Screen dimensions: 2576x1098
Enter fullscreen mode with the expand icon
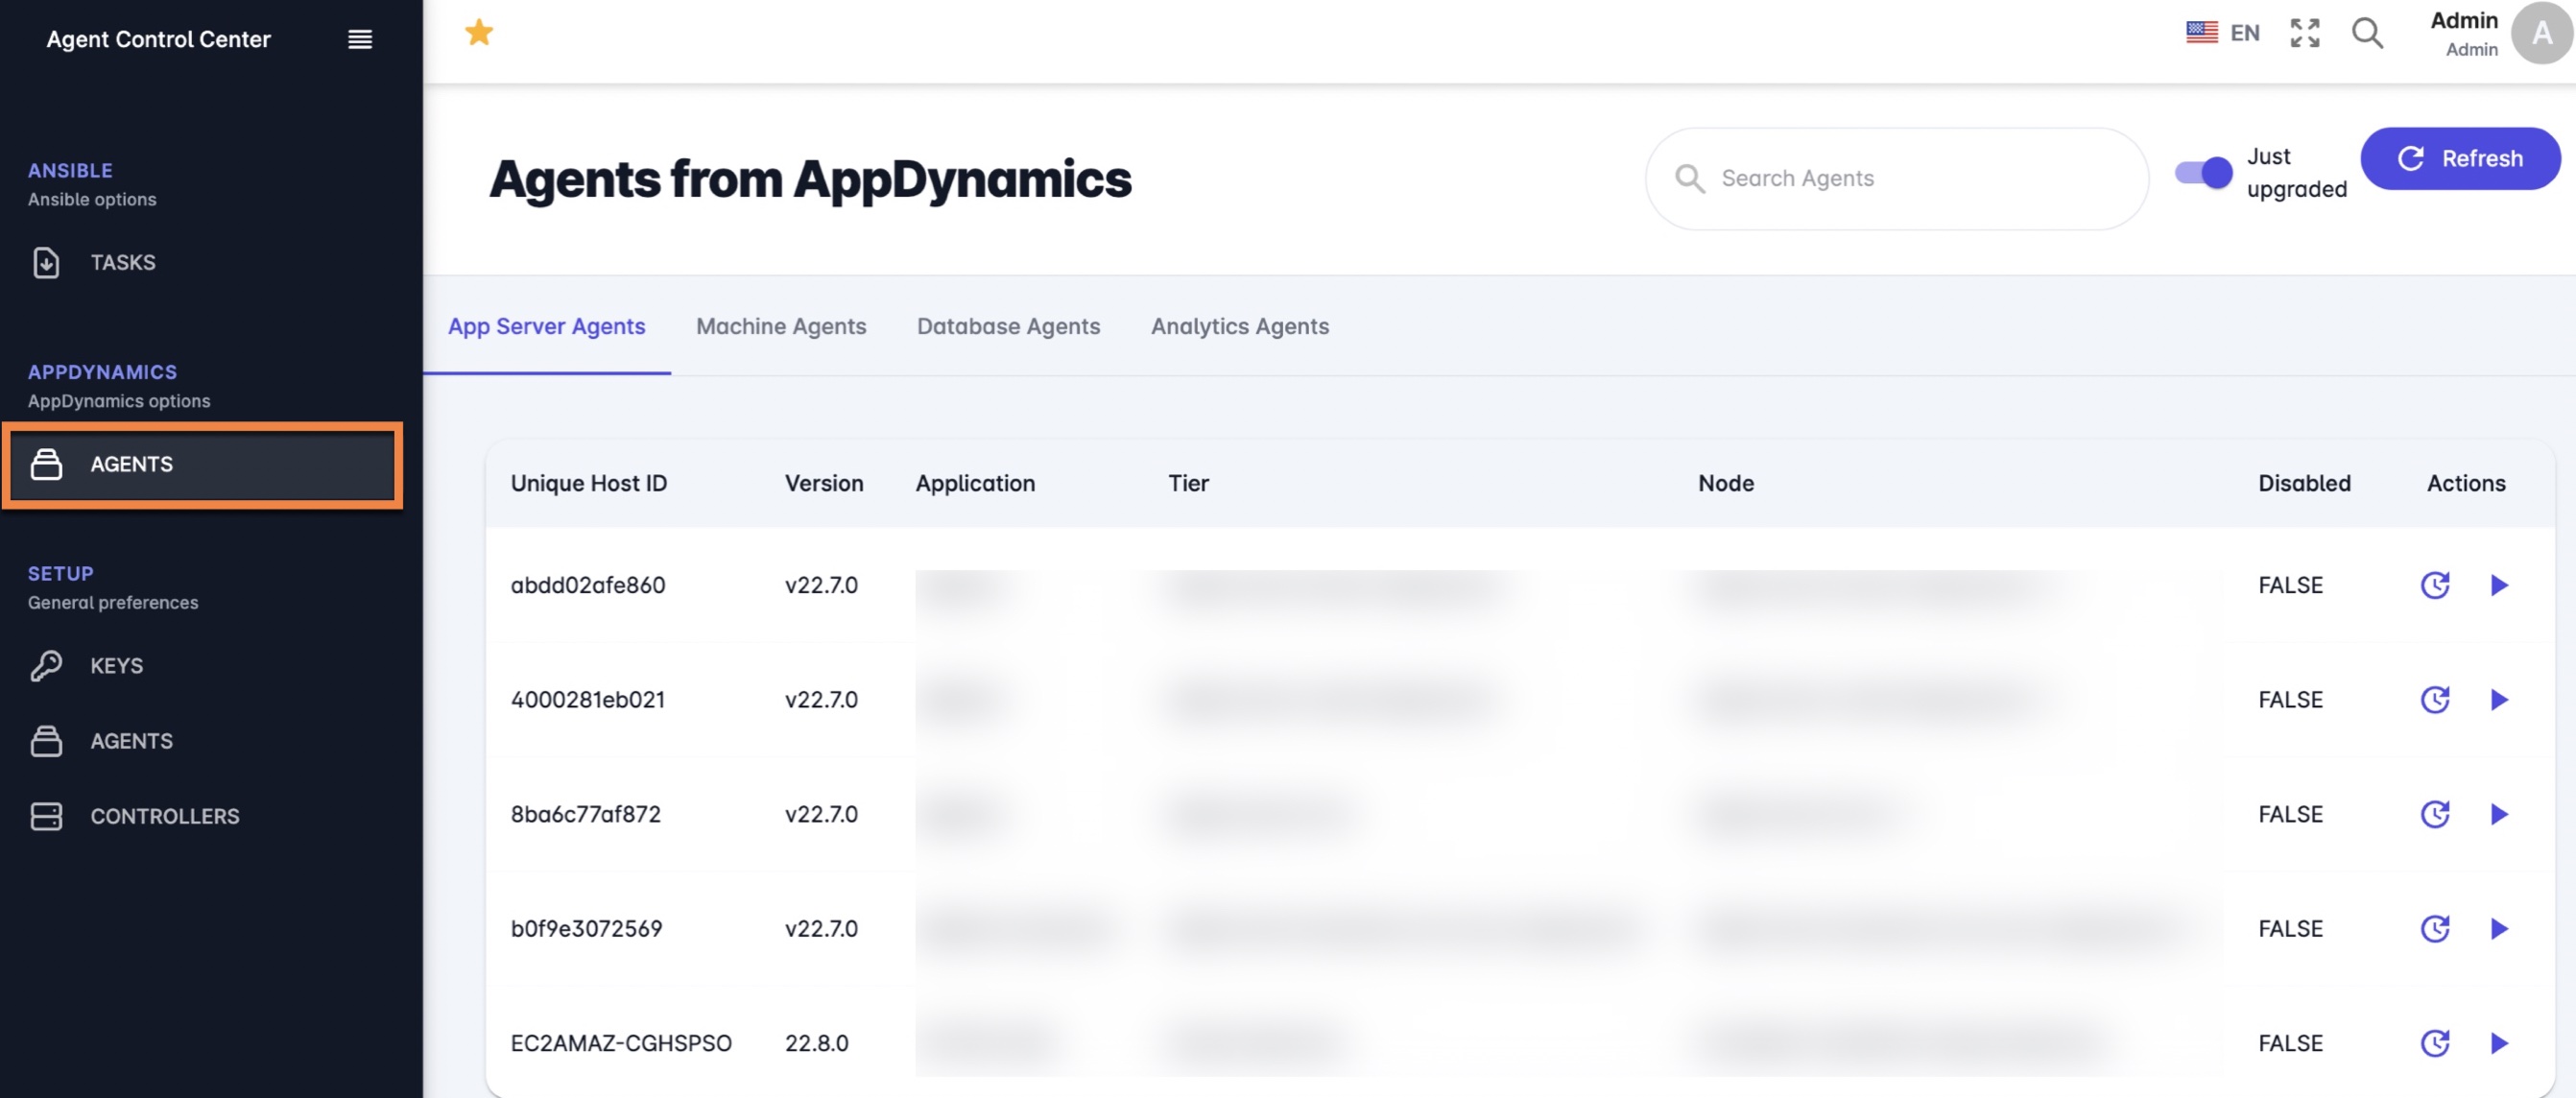(2305, 33)
